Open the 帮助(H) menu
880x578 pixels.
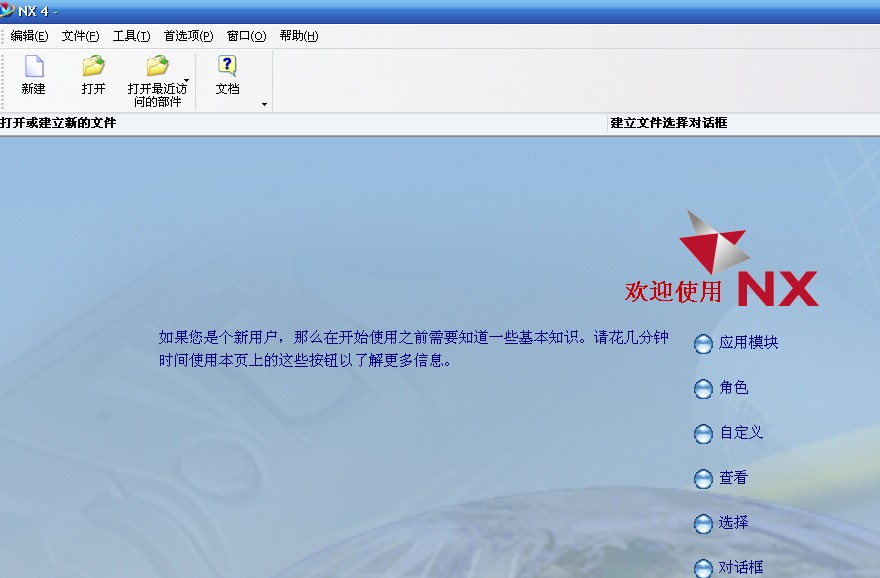click(x=299, y=36)
